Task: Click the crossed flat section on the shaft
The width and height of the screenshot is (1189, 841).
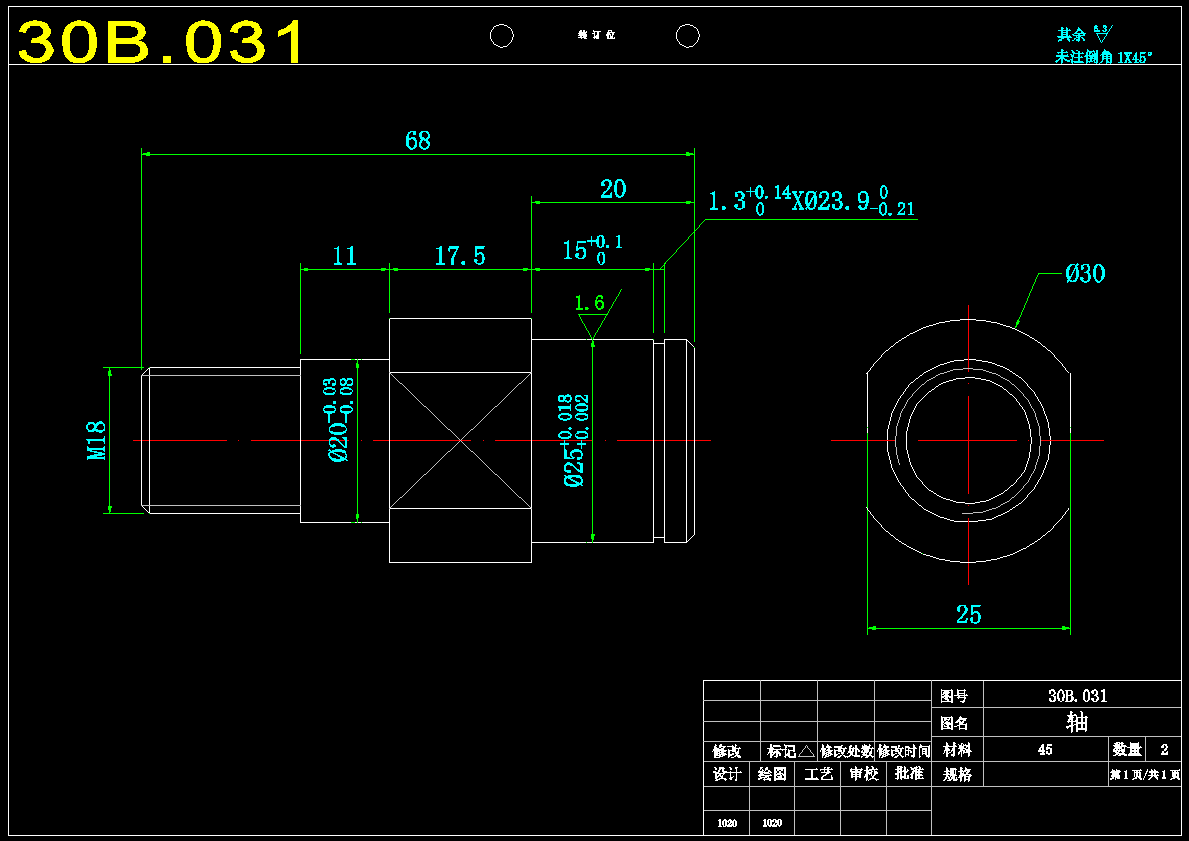Action: click(460, 440)
